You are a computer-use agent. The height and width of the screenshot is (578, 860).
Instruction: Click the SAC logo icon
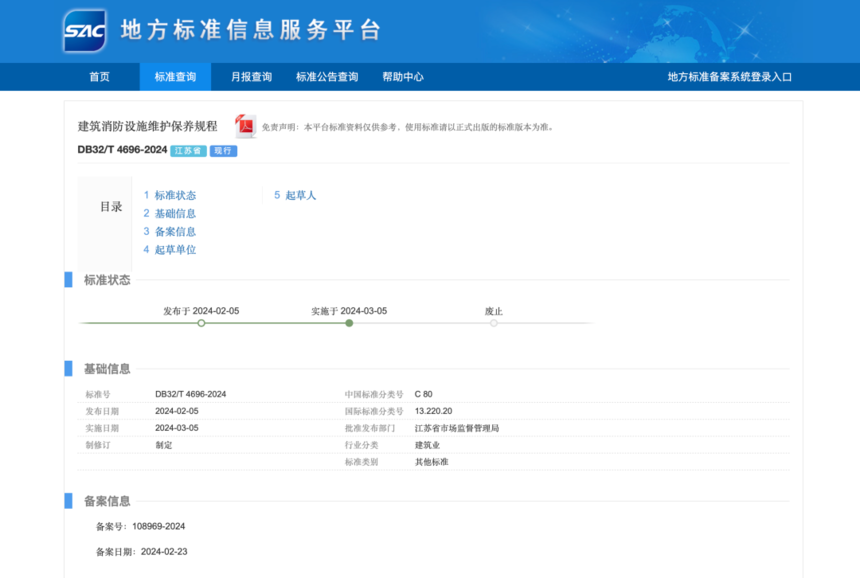[x=84, y=31]
